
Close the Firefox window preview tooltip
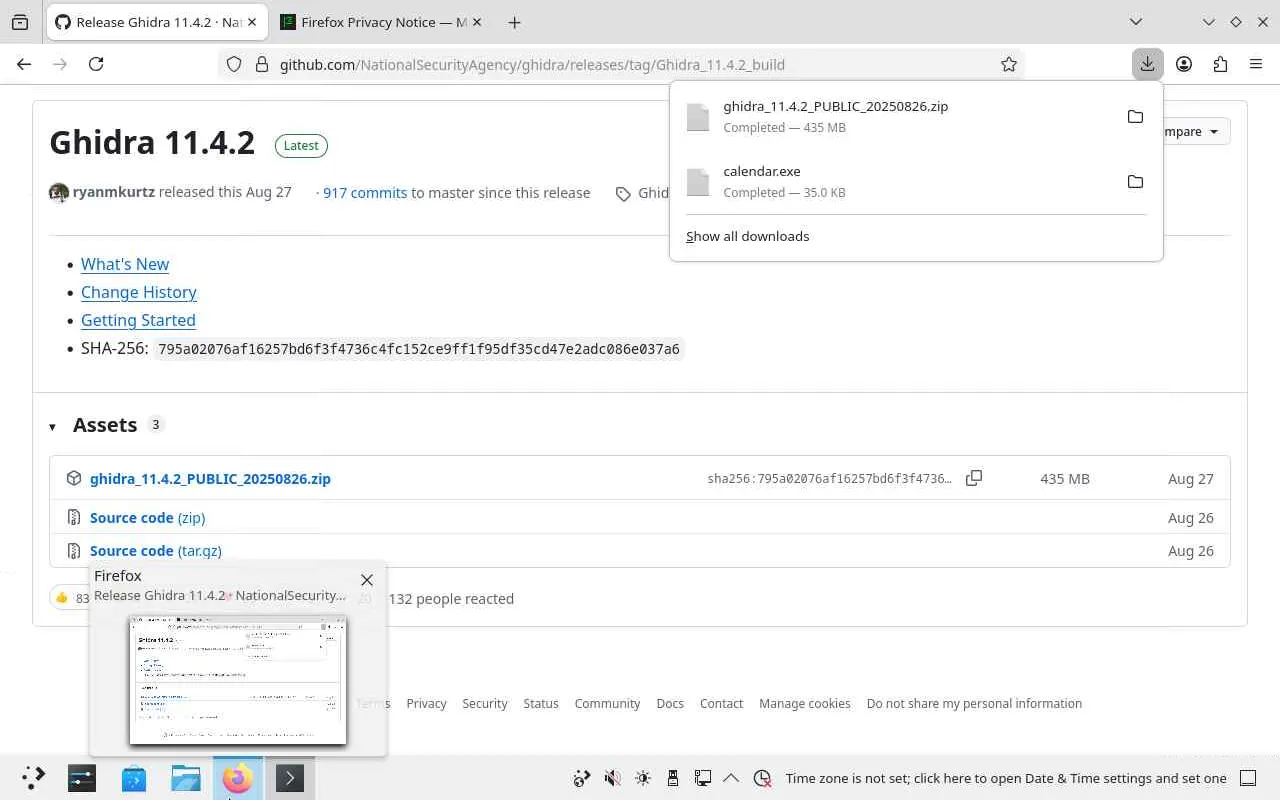coord(367,580)
